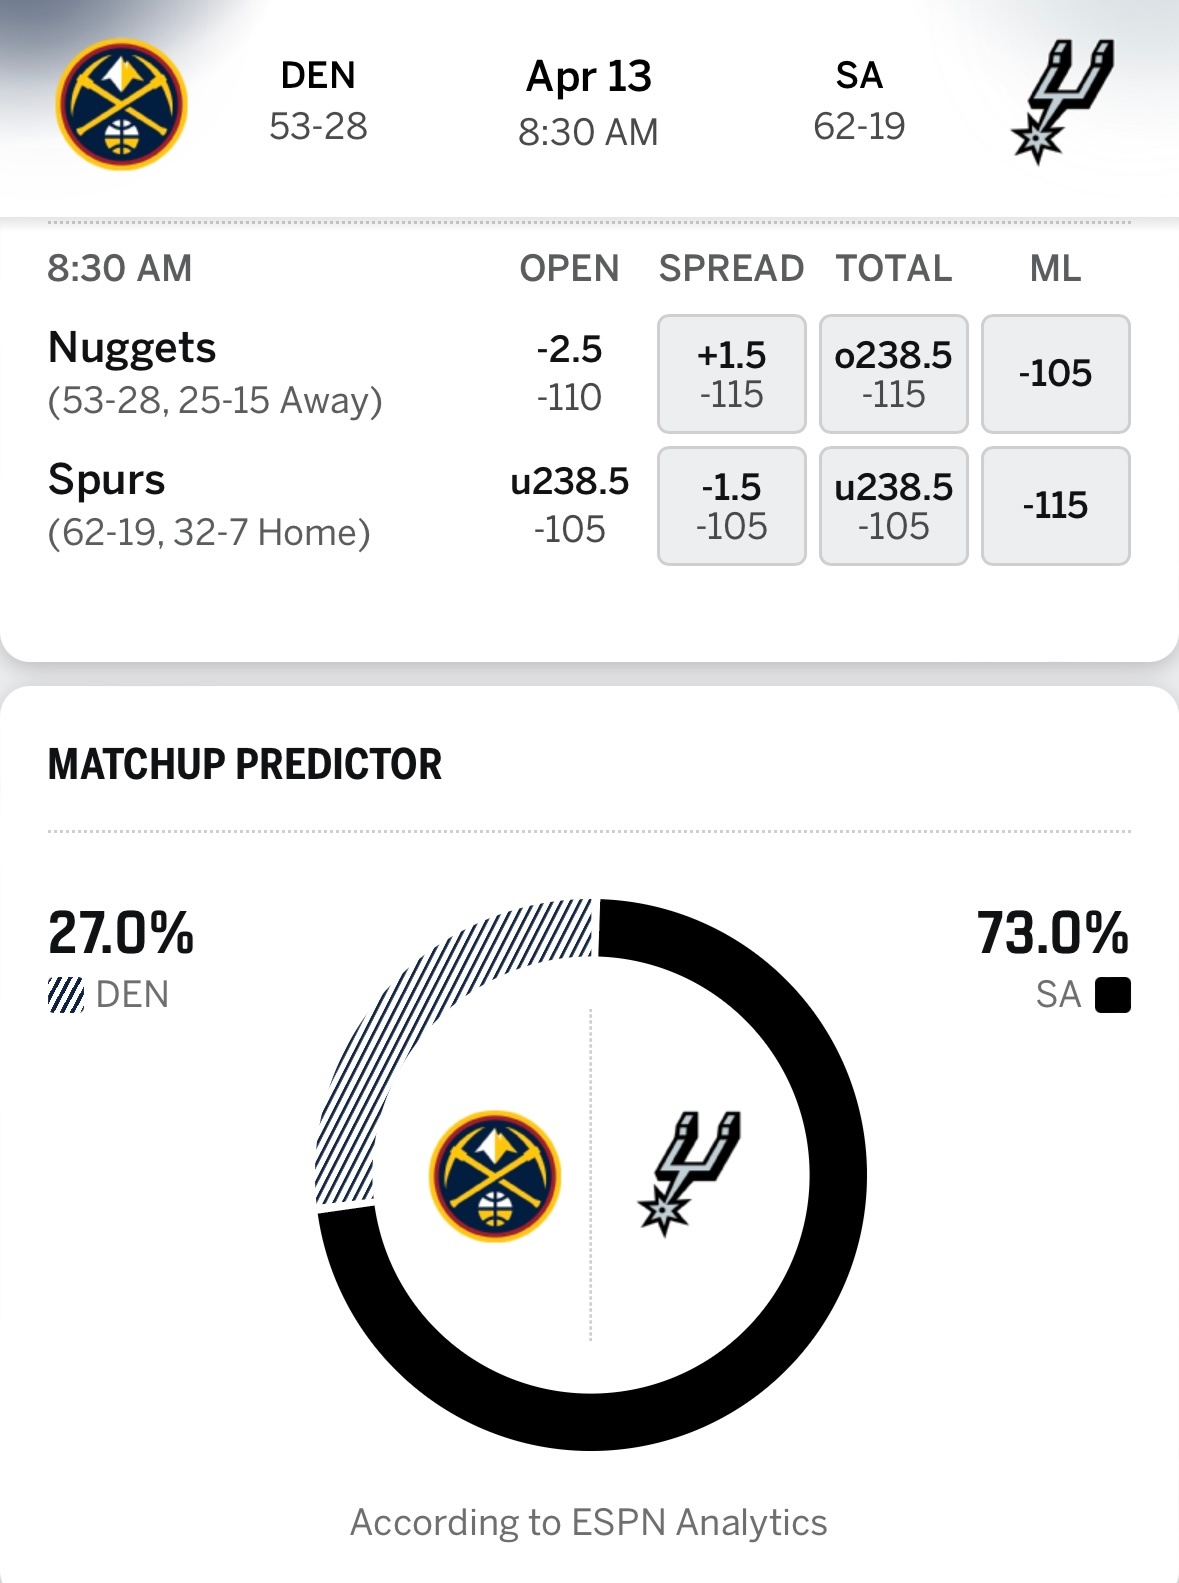Tap the Apr 13 game date
This screenshot has height=1583, width=1179.
pyautogui.click(x=589, y=77)
